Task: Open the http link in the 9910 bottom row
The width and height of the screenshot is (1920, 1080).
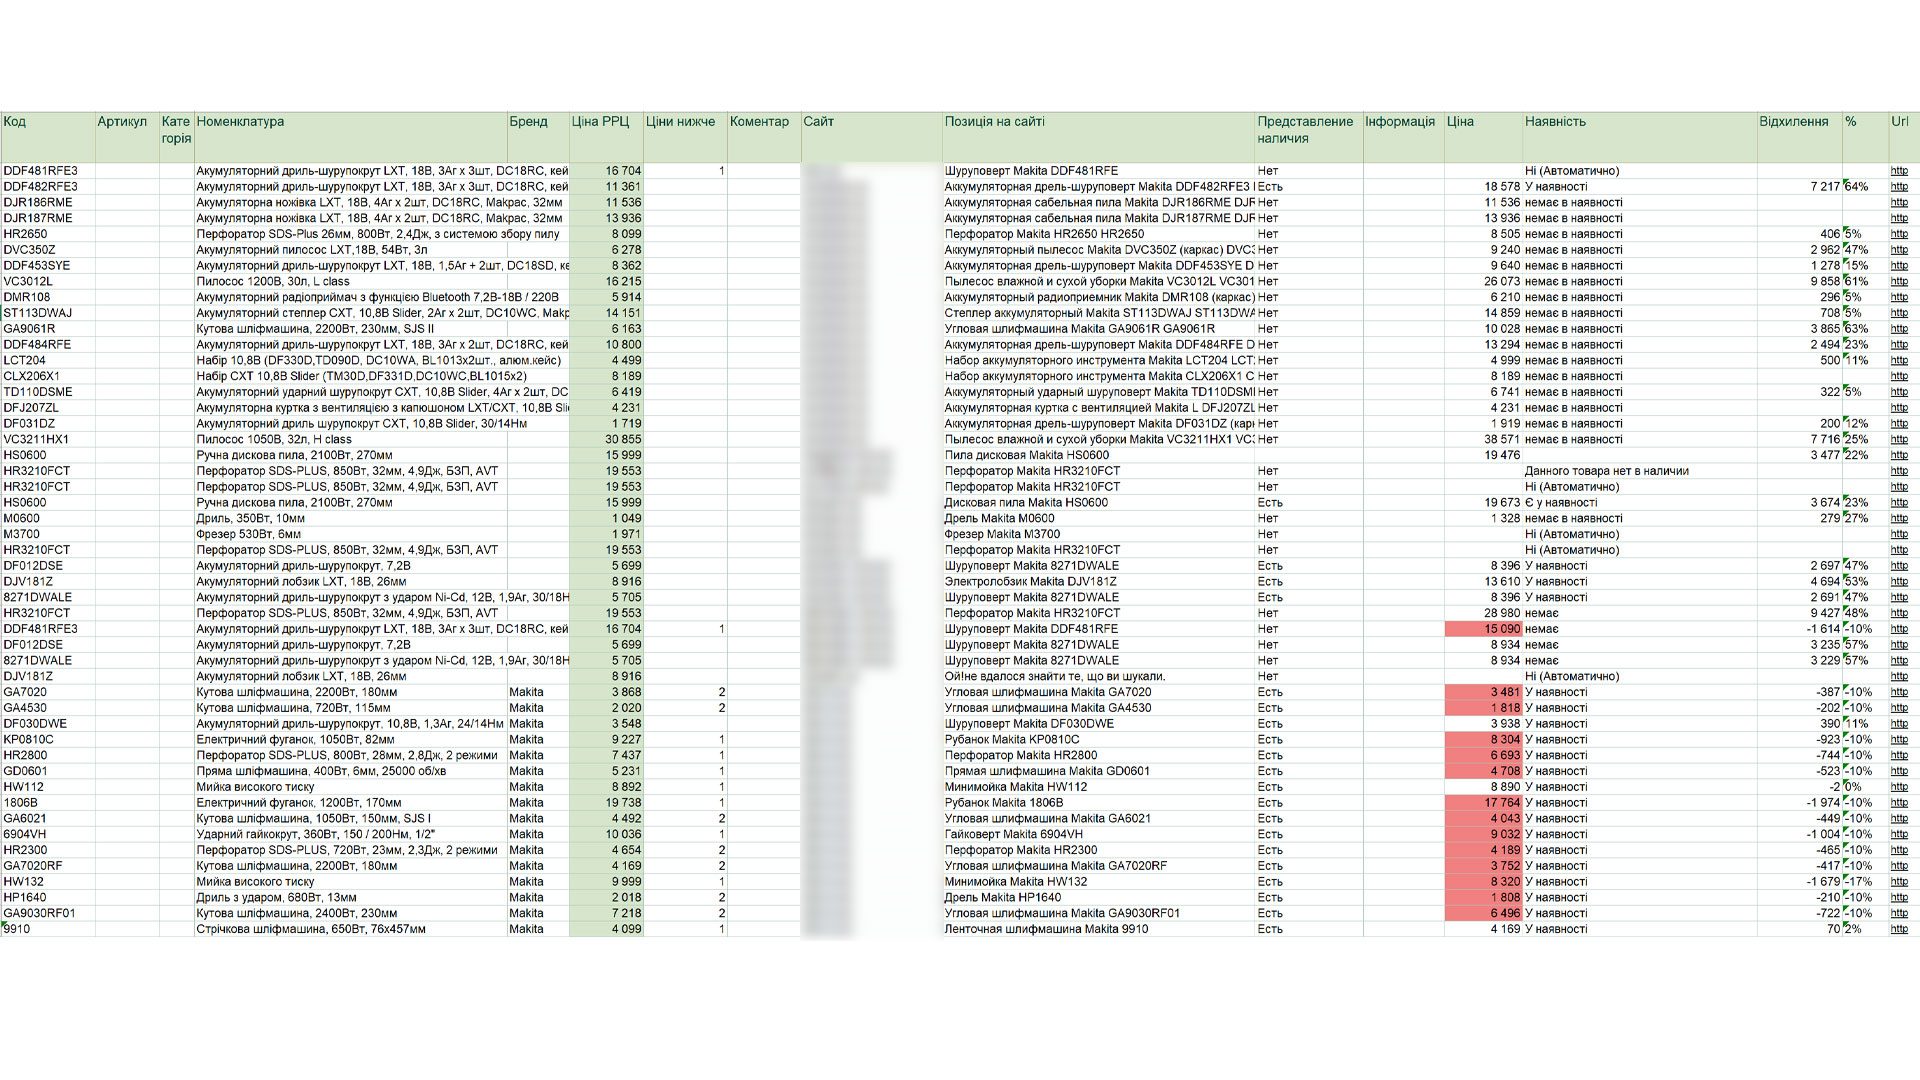Action: click(x=1898, y=928)
